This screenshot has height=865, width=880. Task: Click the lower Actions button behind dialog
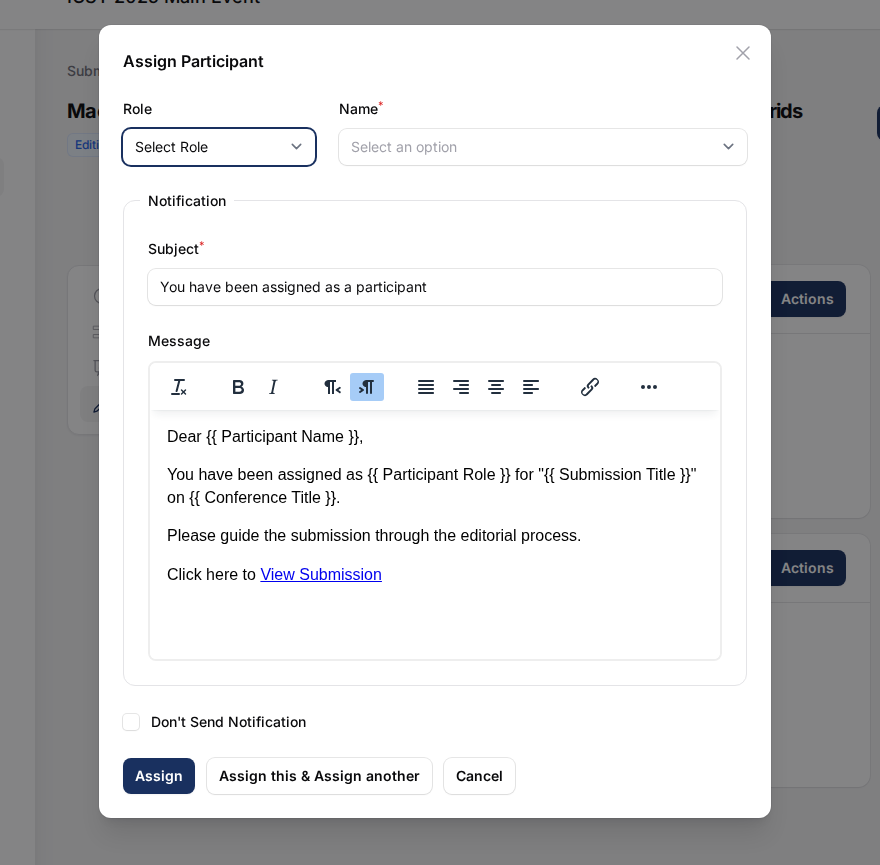tap(807, 567)
